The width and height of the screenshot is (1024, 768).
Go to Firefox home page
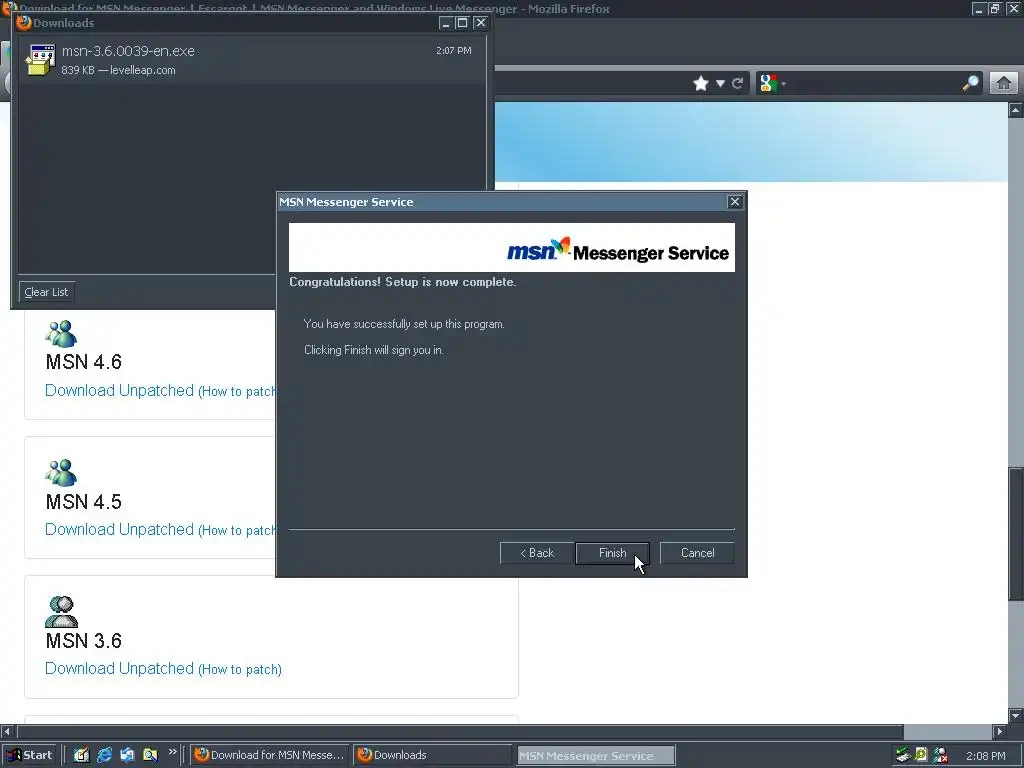[x=1004, y=84]
